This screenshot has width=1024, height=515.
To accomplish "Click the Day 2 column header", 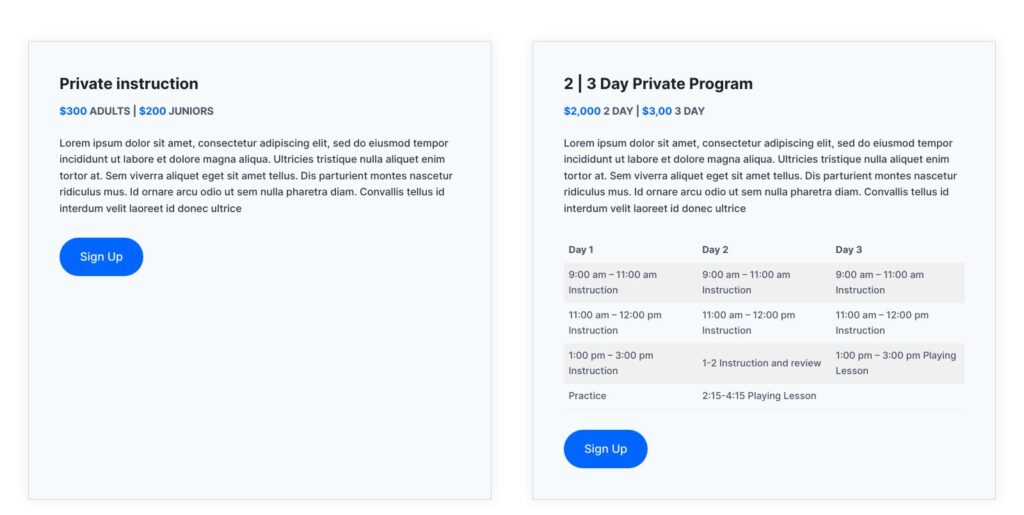I will (x=715, y=250).
